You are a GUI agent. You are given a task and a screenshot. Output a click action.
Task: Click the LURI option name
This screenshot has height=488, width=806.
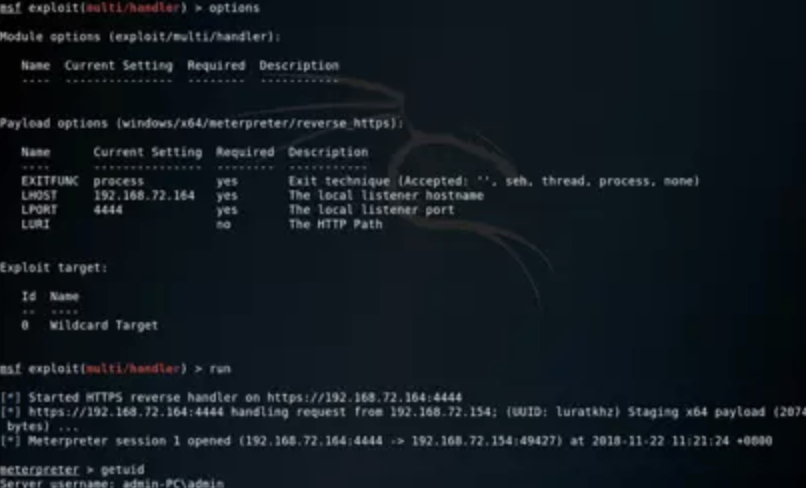click(x=35, y=224)
